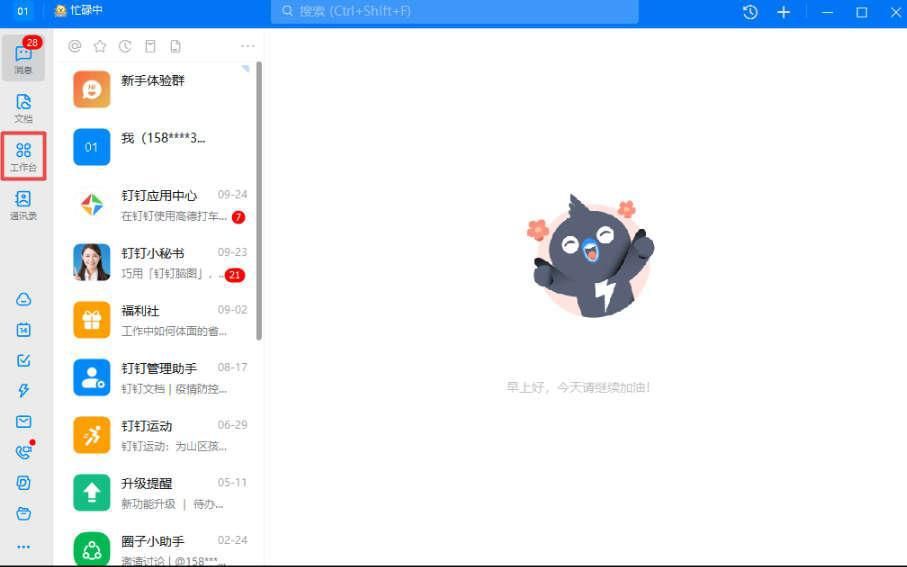Image resolution: width=907 pixels, height=567 pixels.
Task: Open the 忙碌中 status selector
Action: [x=78, y=10]
